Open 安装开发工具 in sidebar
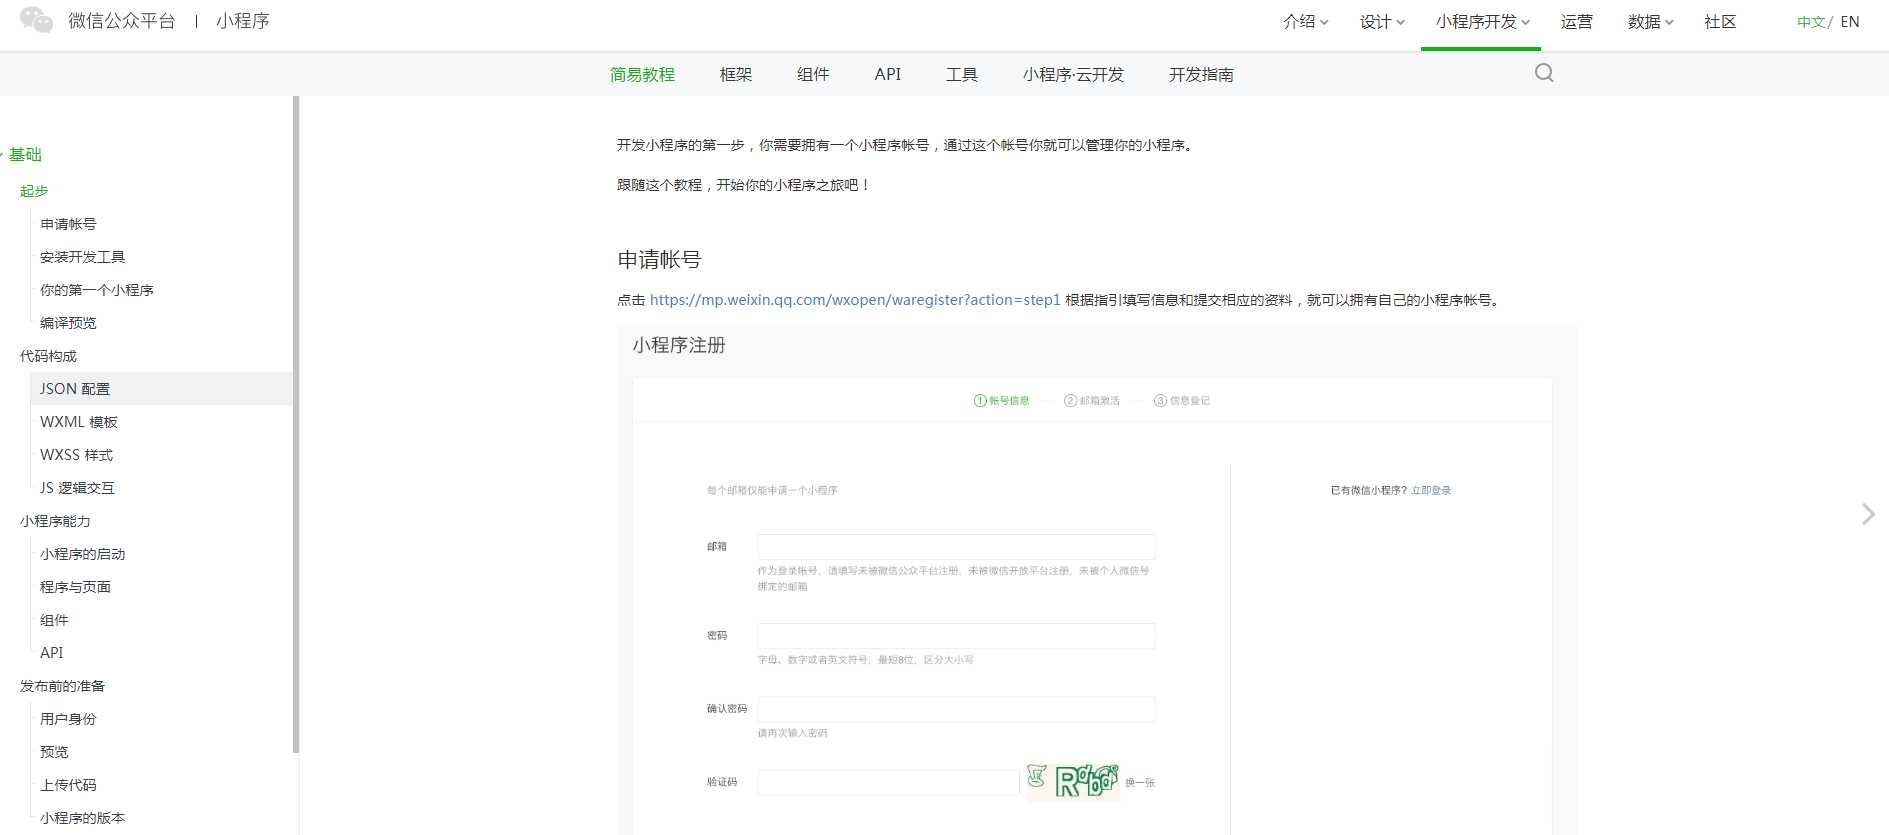Image resolution: width=1889 pixels, height=835 pixels. click(82, 257)
